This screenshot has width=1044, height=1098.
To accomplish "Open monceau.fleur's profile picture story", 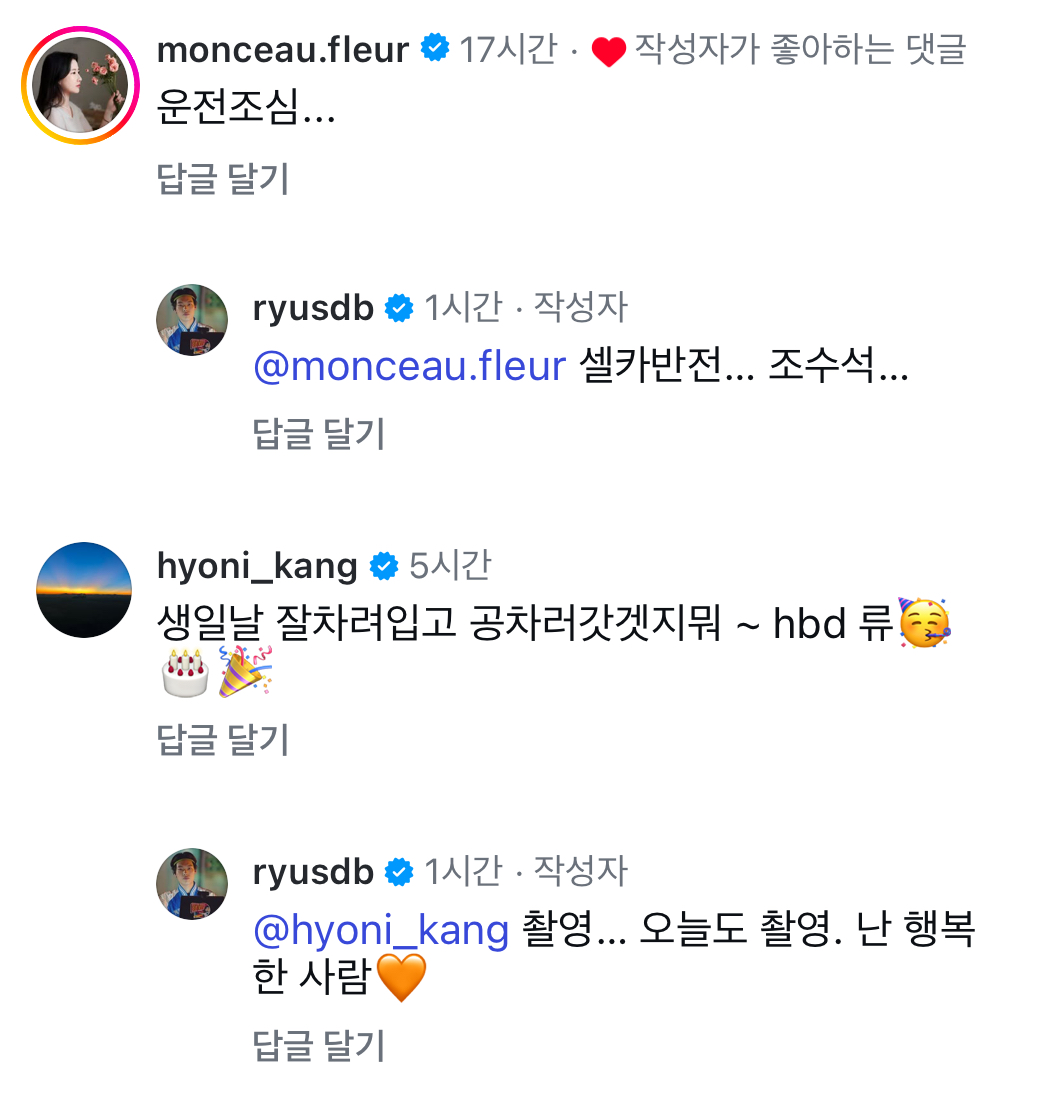I will point(81,85).
